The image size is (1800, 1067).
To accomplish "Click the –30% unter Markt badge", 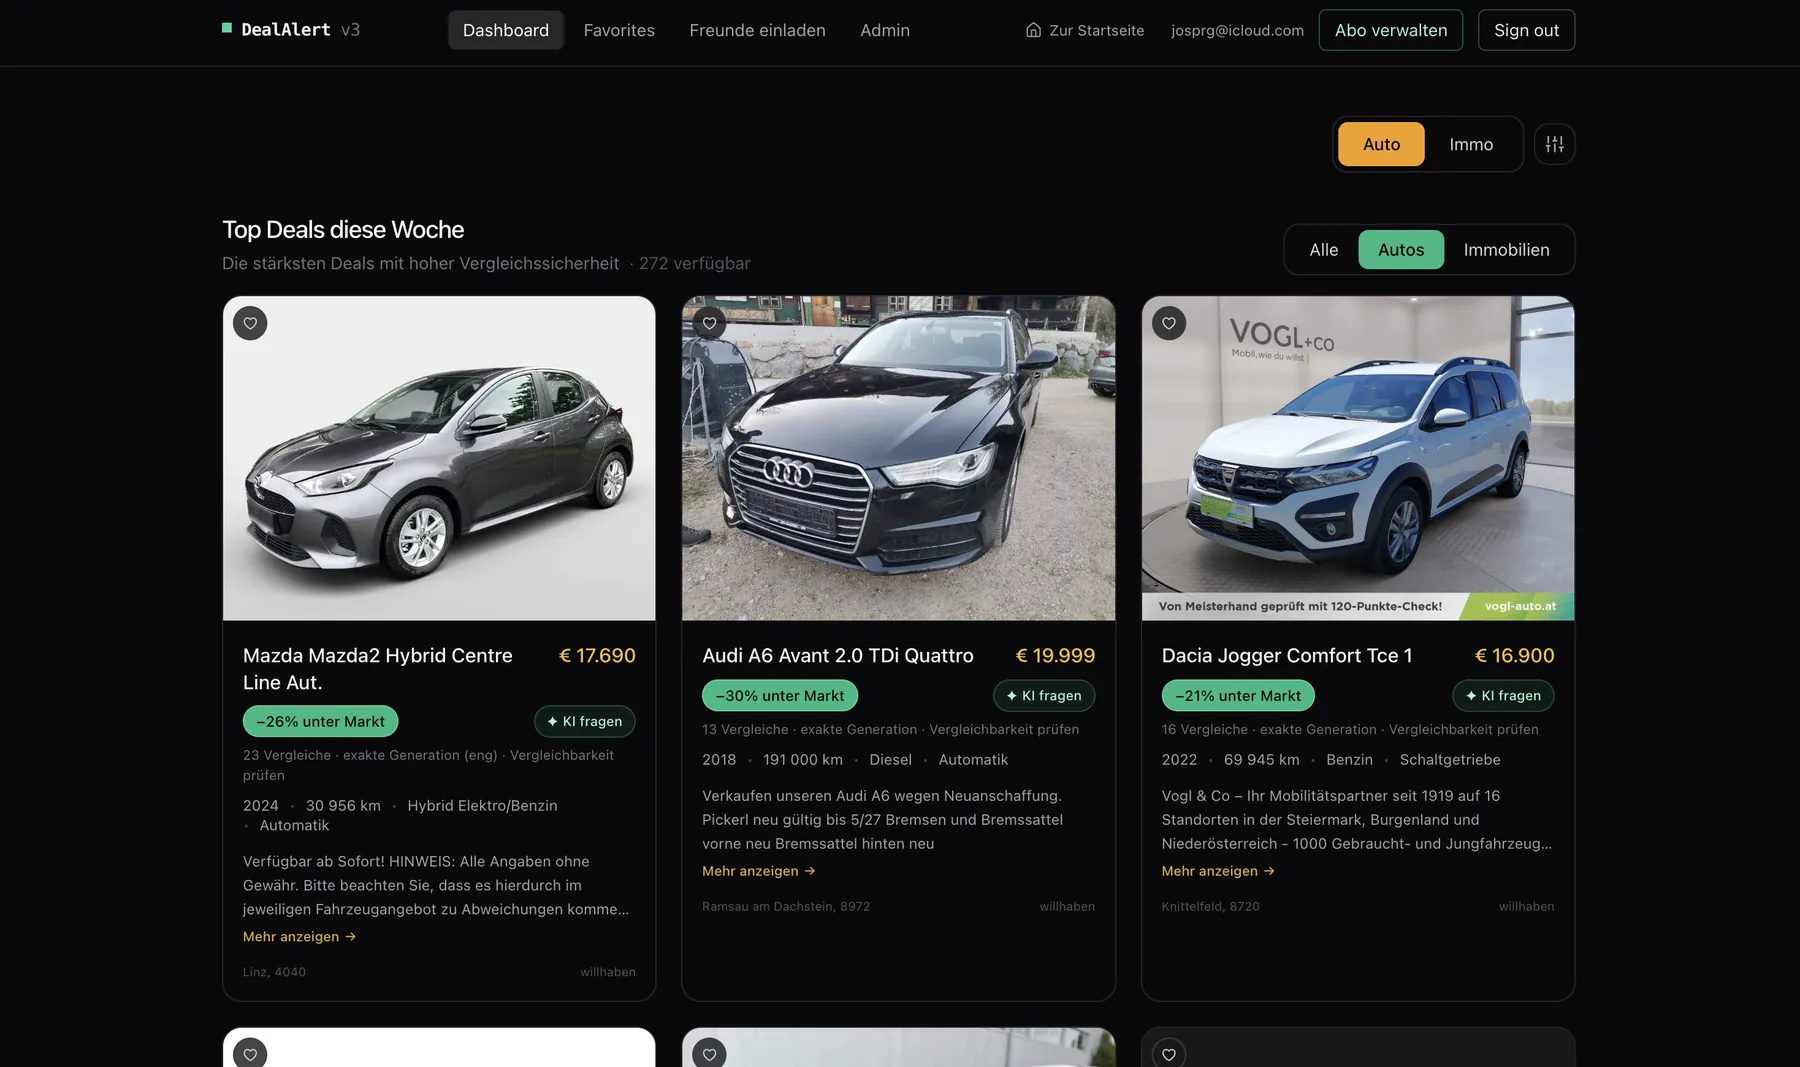I will click(x=780, y=695).
